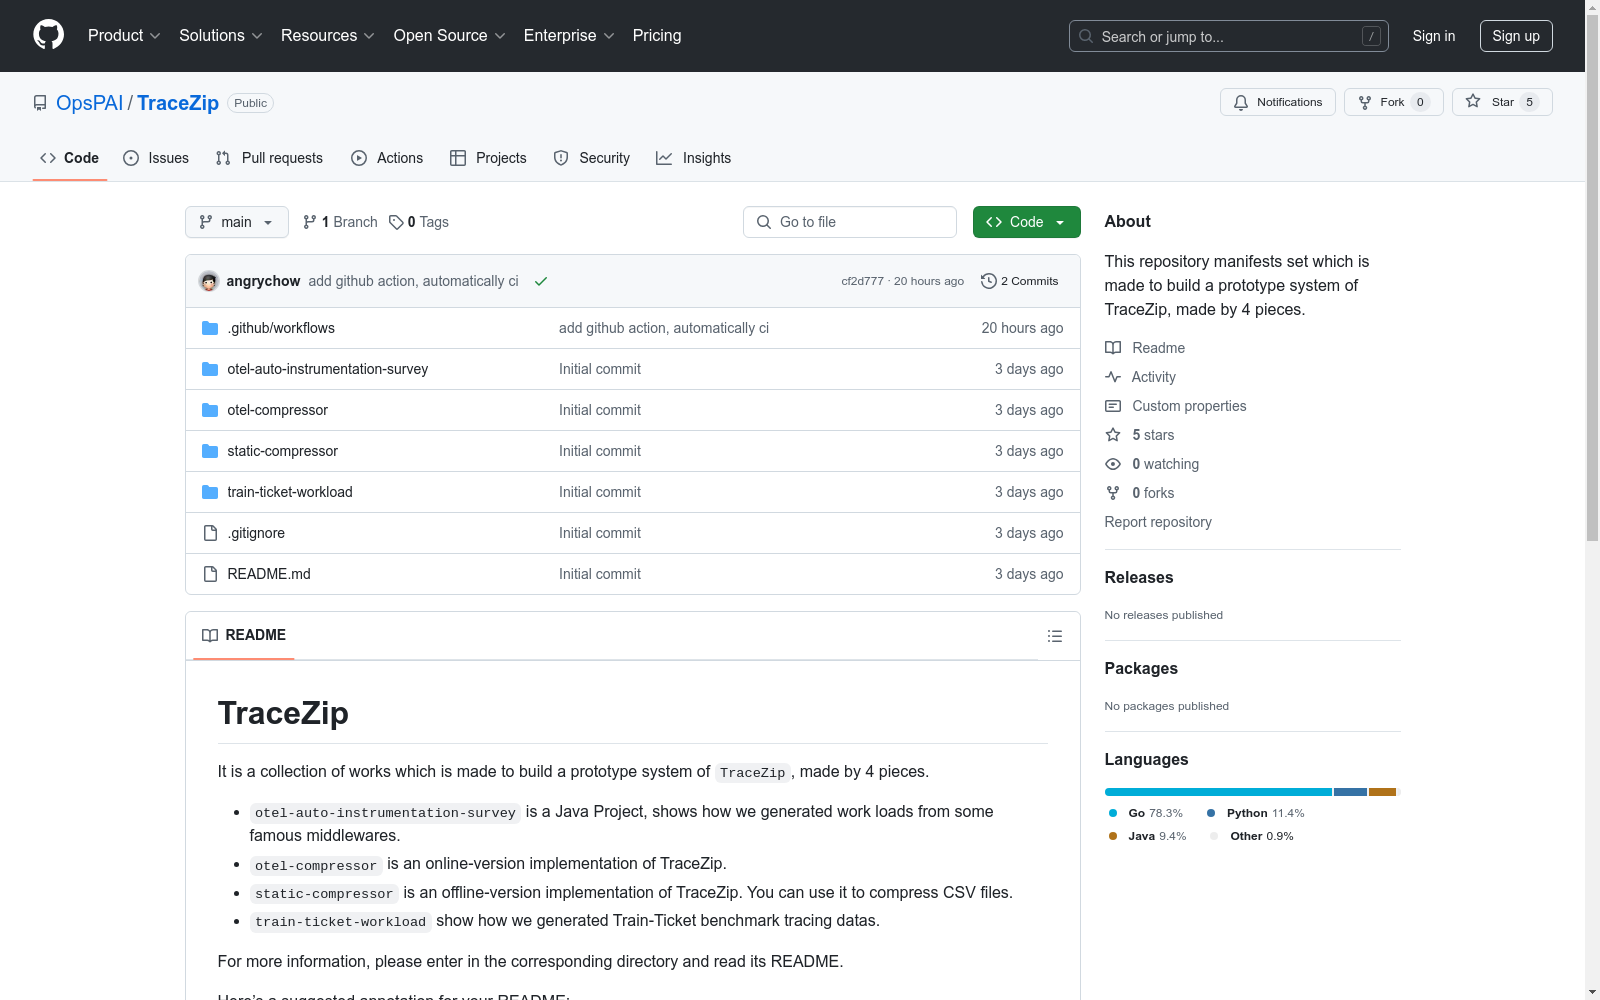
Task: Click the angrychow author name link
Action: (263, 281)
